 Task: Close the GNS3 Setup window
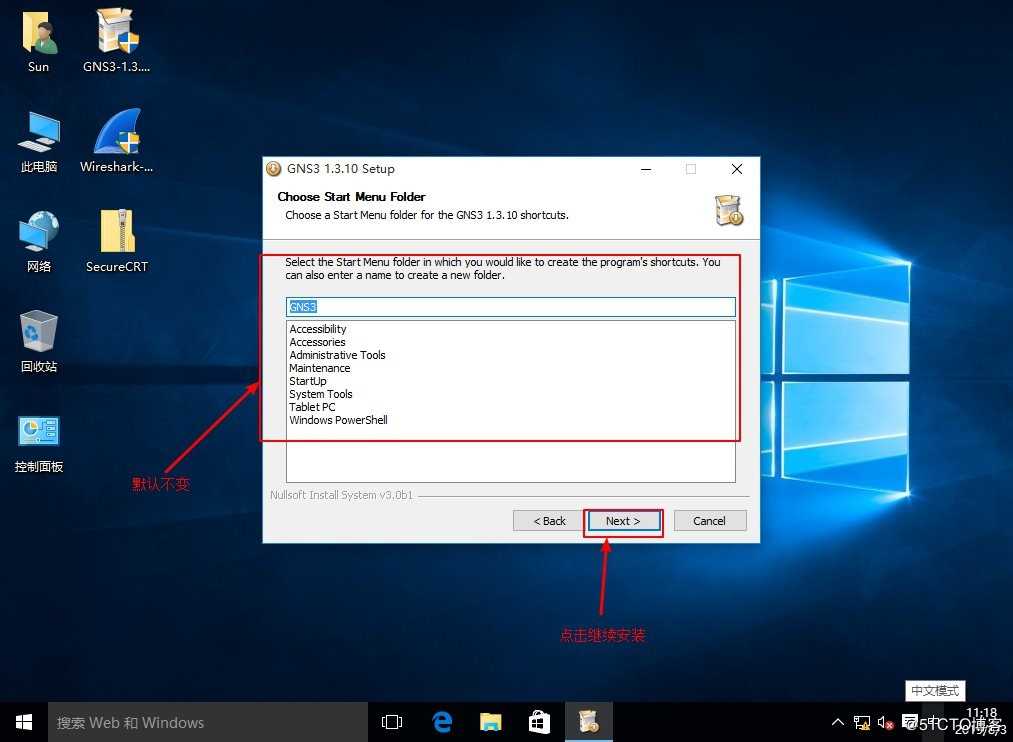coord(736,169)
